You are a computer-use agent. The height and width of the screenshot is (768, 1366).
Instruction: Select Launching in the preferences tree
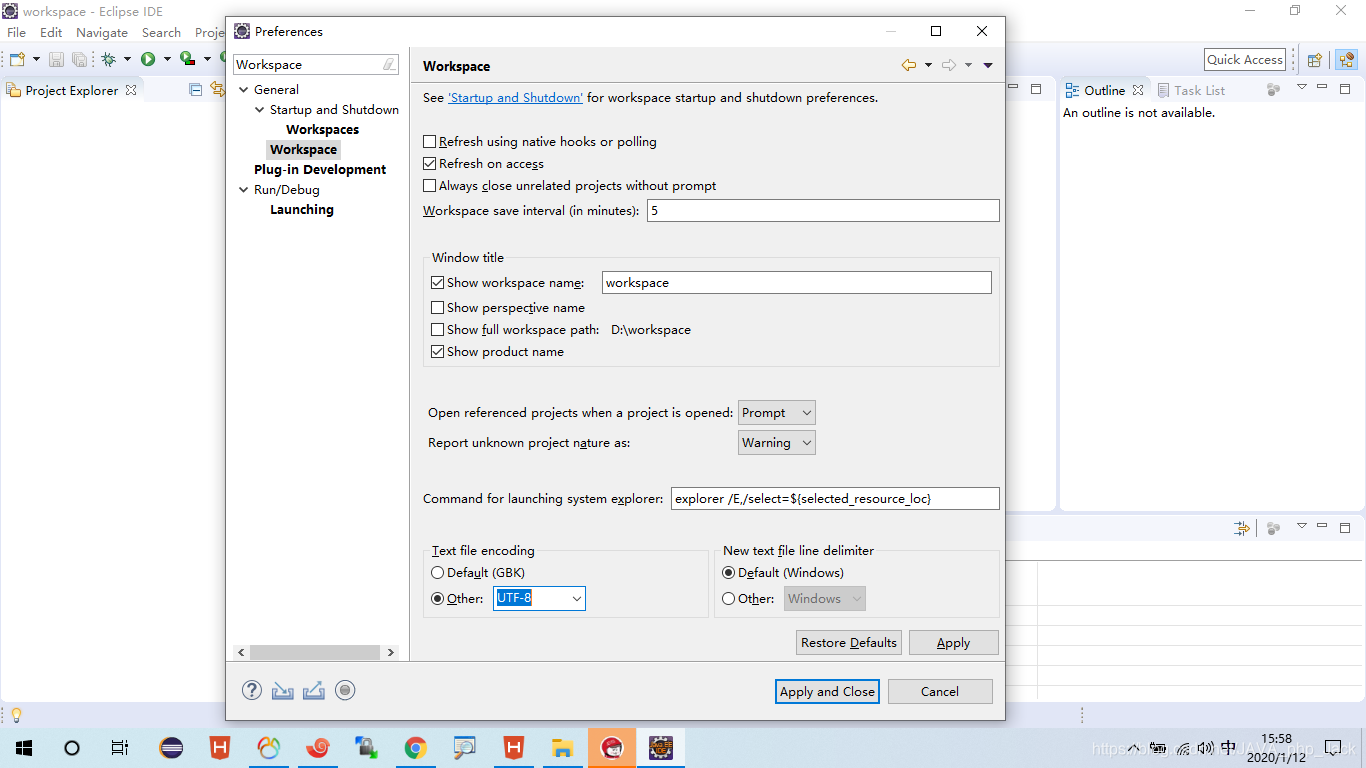302,210
